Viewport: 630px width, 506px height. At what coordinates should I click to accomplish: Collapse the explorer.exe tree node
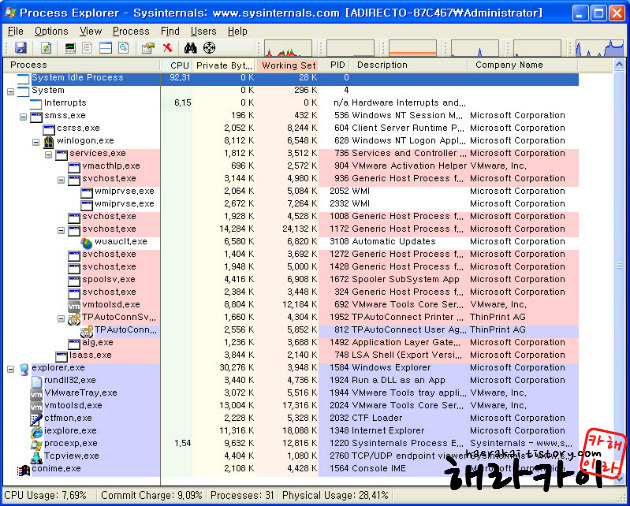[10, 369]
